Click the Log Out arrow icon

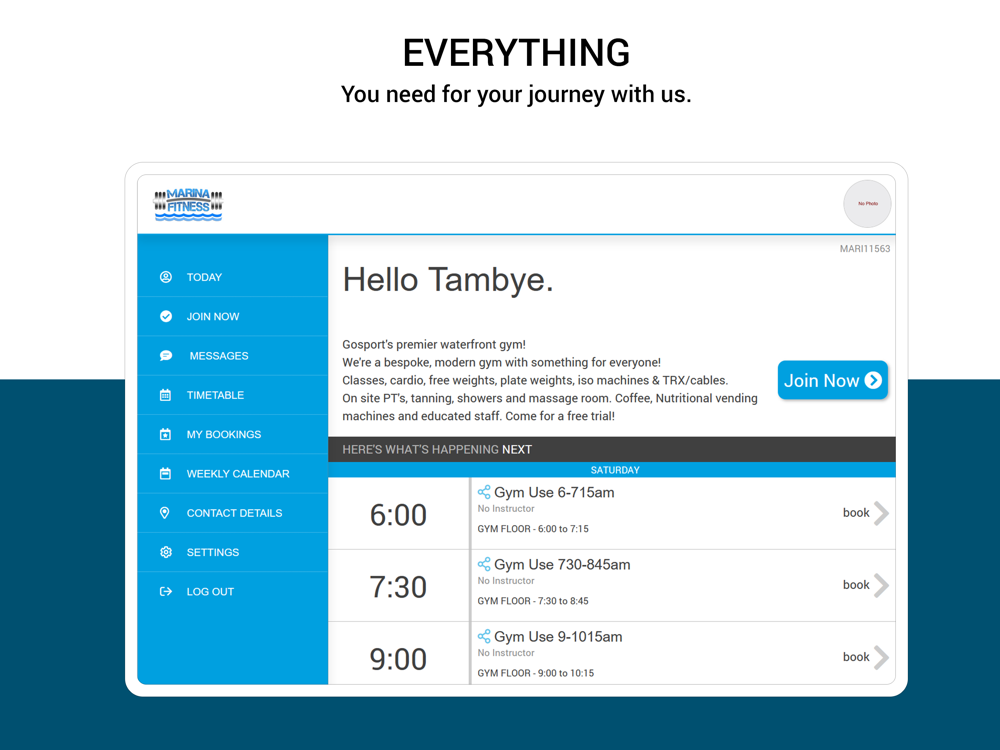(x=166, y=591)
